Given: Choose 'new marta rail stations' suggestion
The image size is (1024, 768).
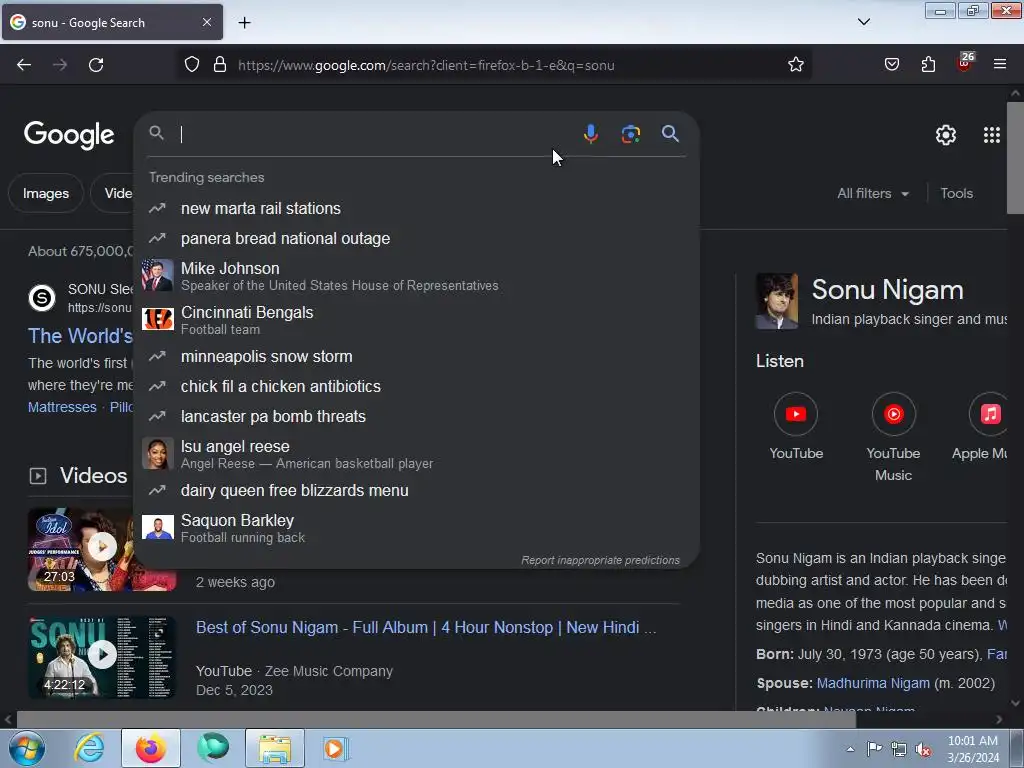Looking at the screenshot, I should click(x=416, y=208).
